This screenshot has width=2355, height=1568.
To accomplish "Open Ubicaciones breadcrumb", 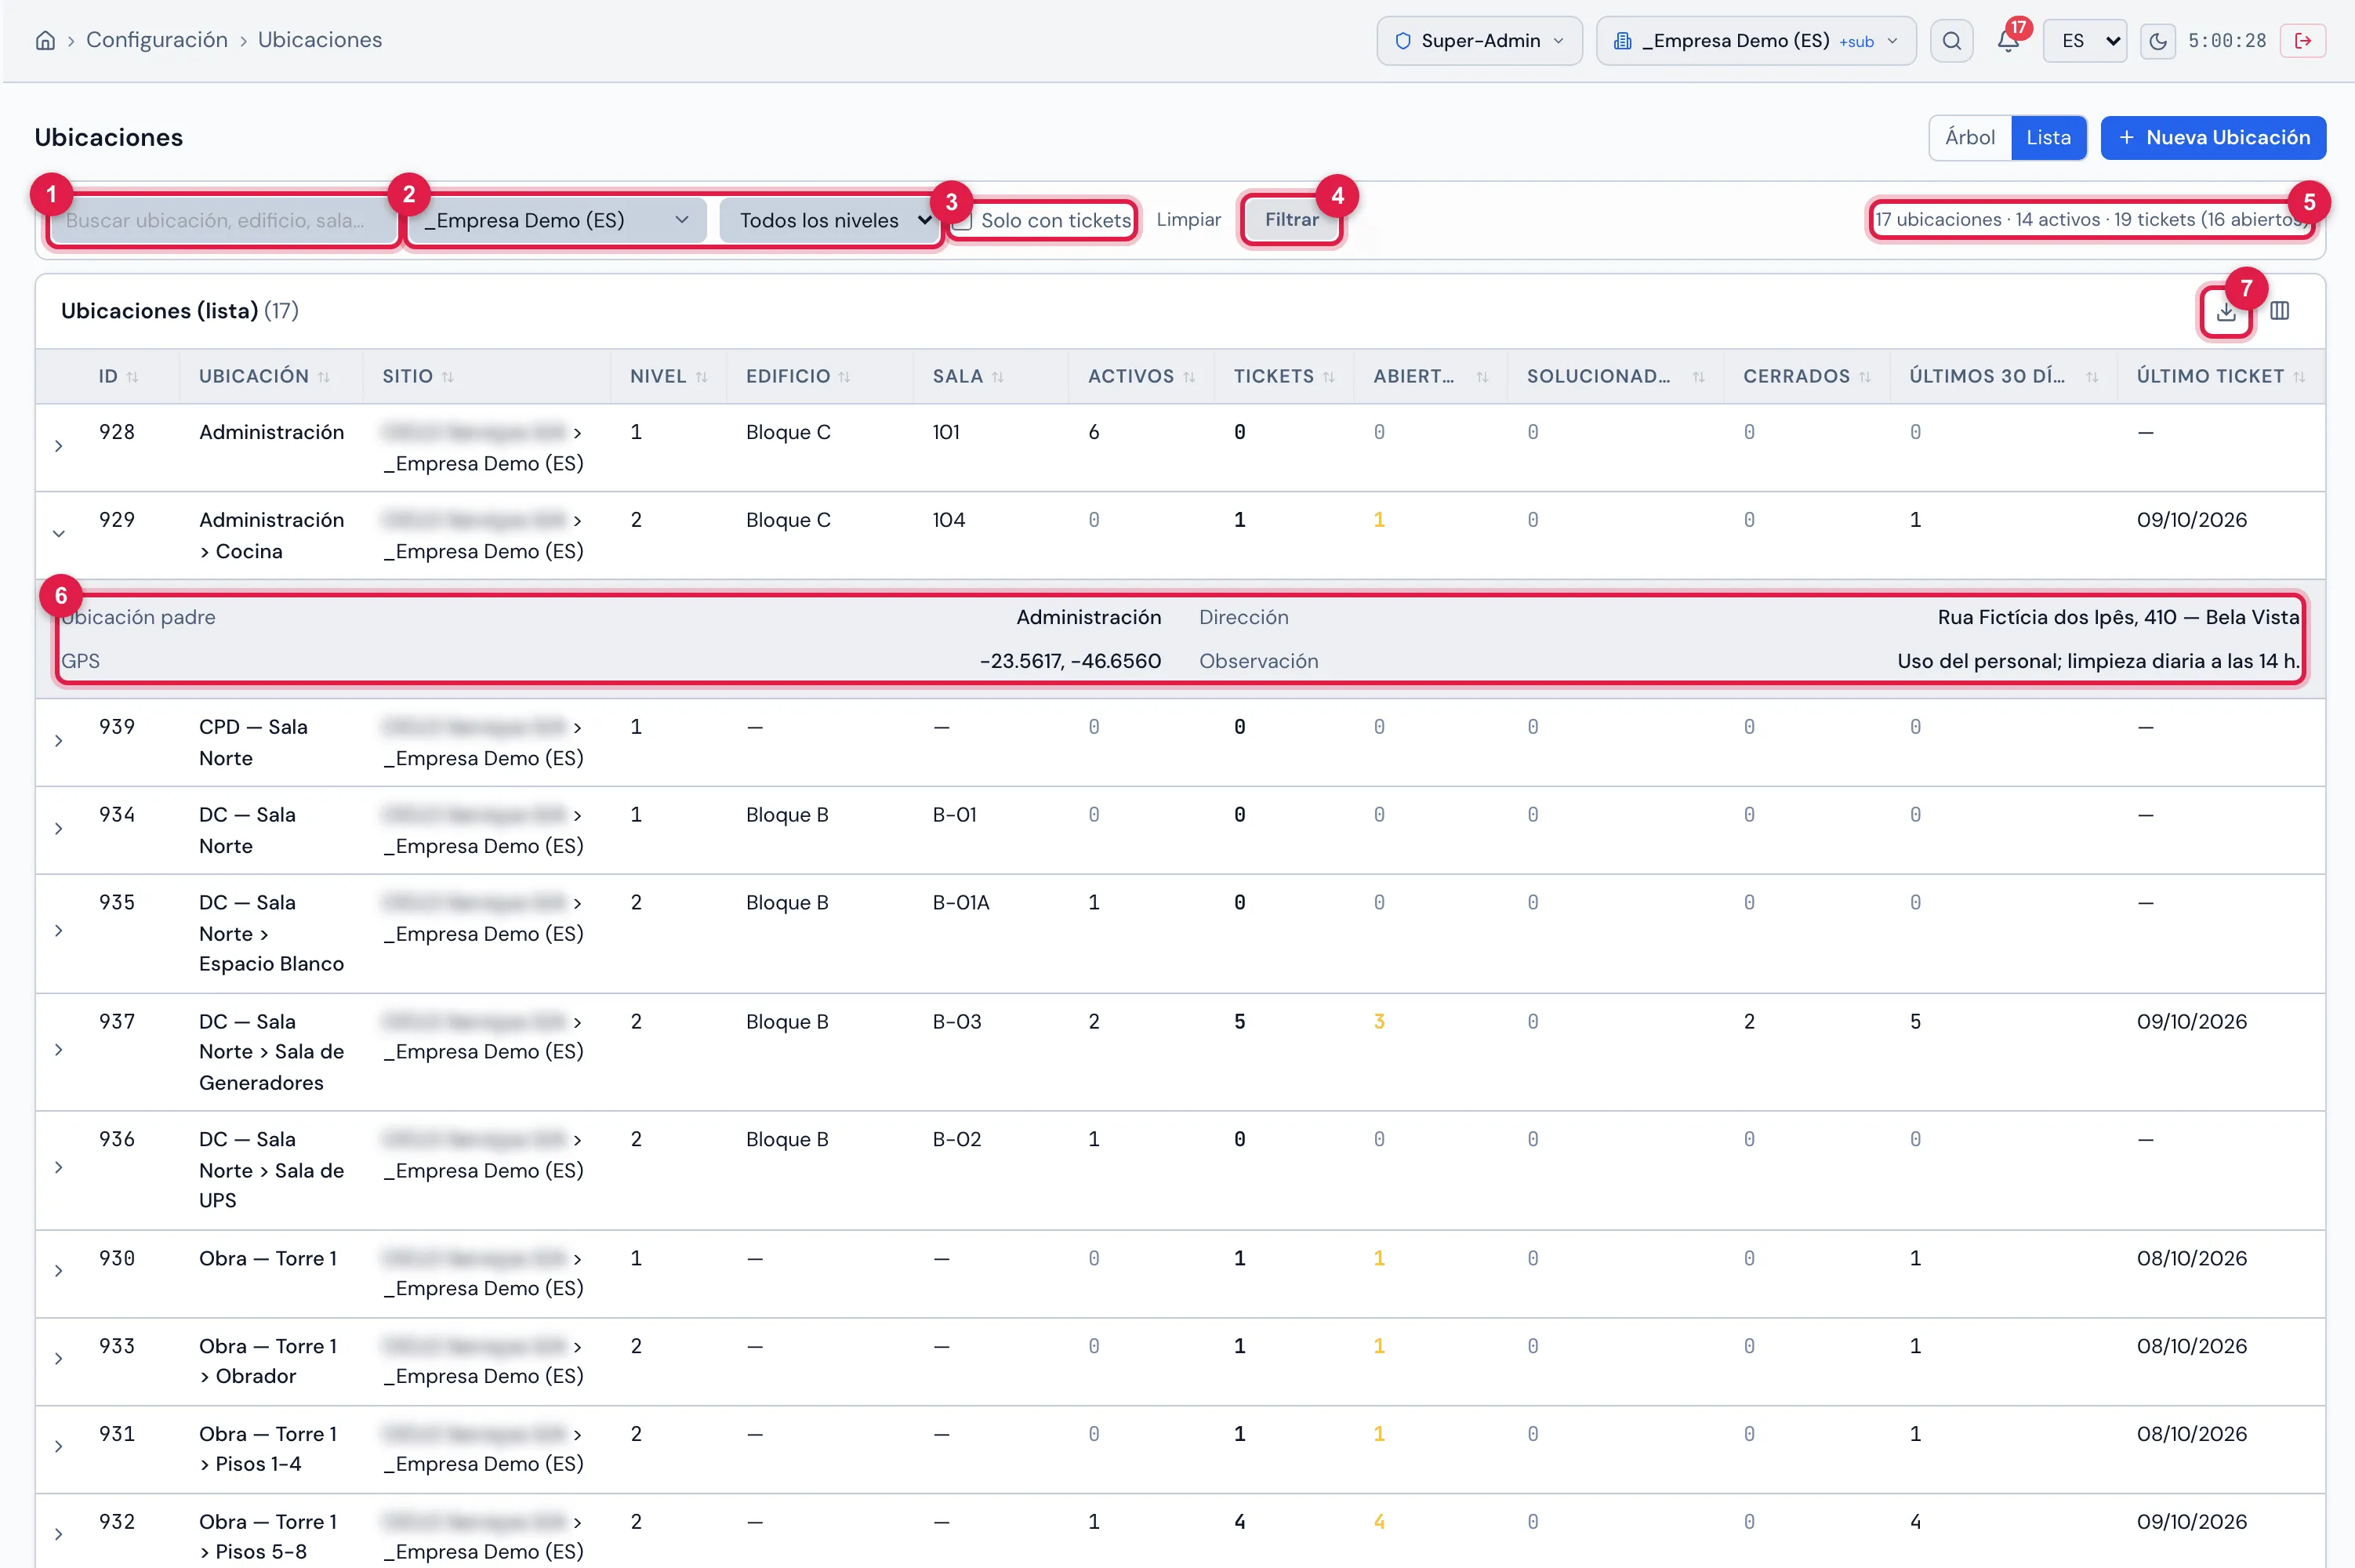I will coord(320,40).
